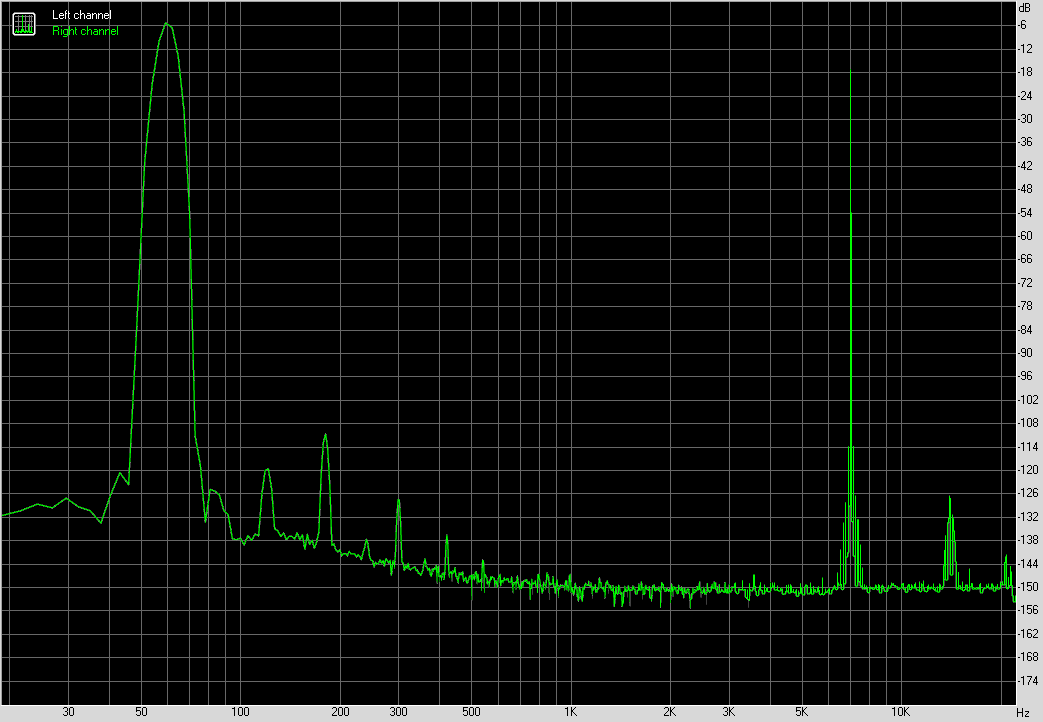Click the 10K frequency axis label

[901, 712]
